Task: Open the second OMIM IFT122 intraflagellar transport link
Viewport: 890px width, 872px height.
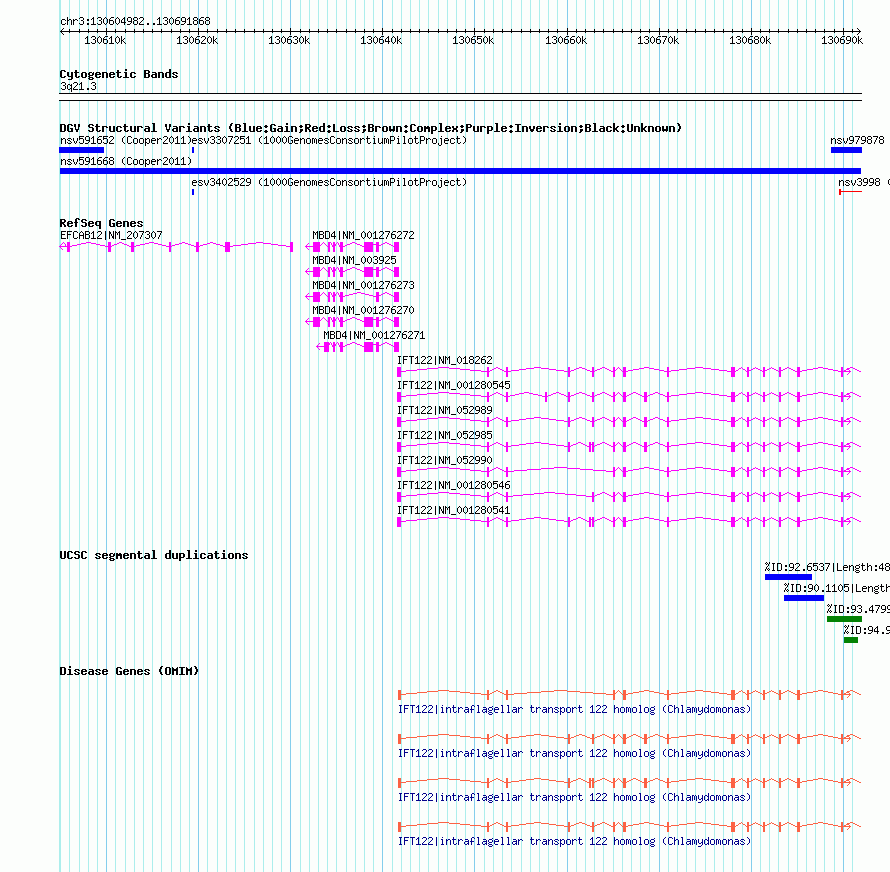Action: (x=574, y=753)
